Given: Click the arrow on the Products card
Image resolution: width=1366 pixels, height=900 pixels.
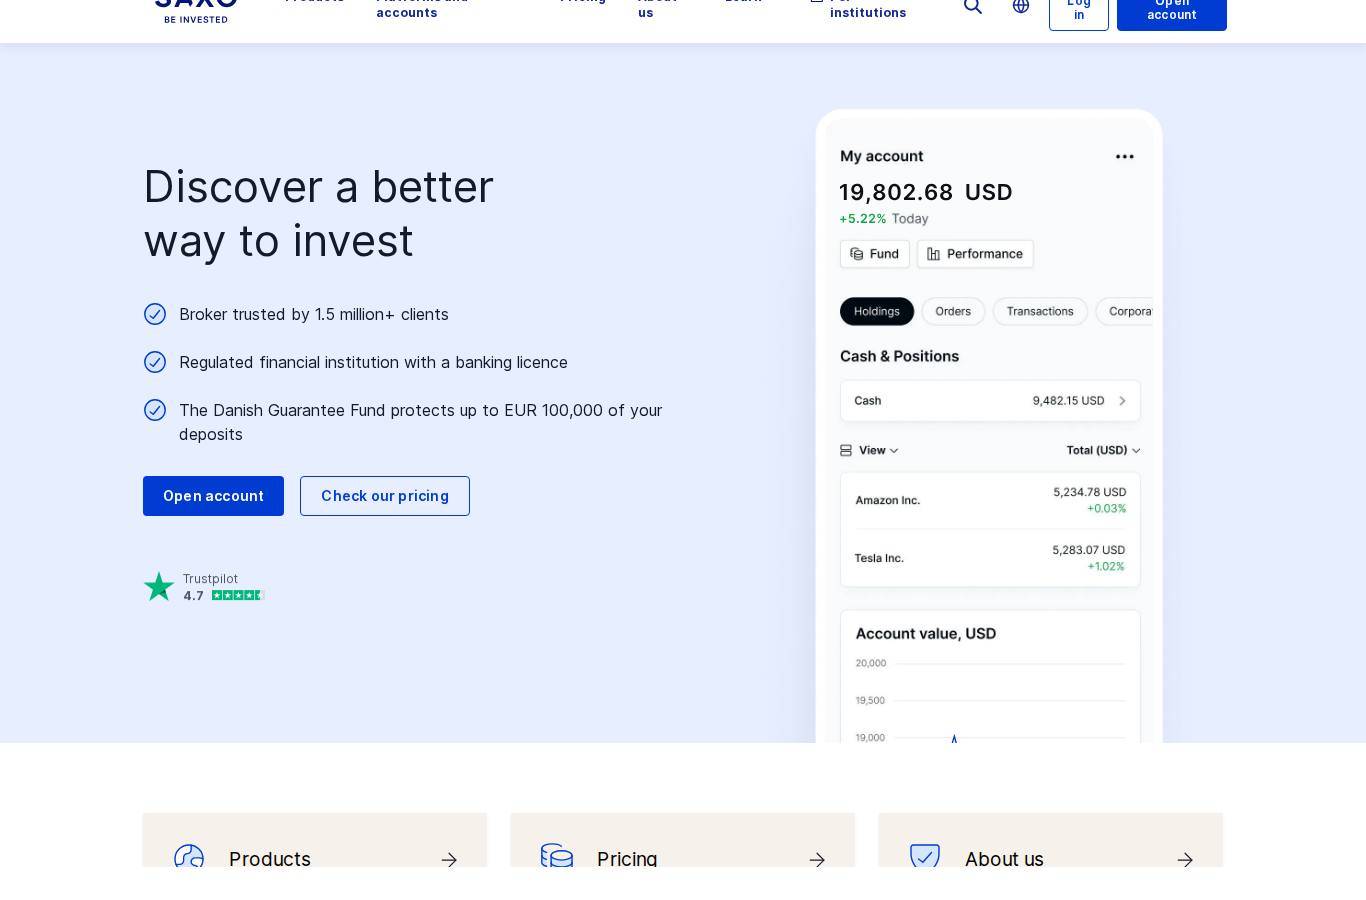Looking at the screenshot, I should pos(449,860).
